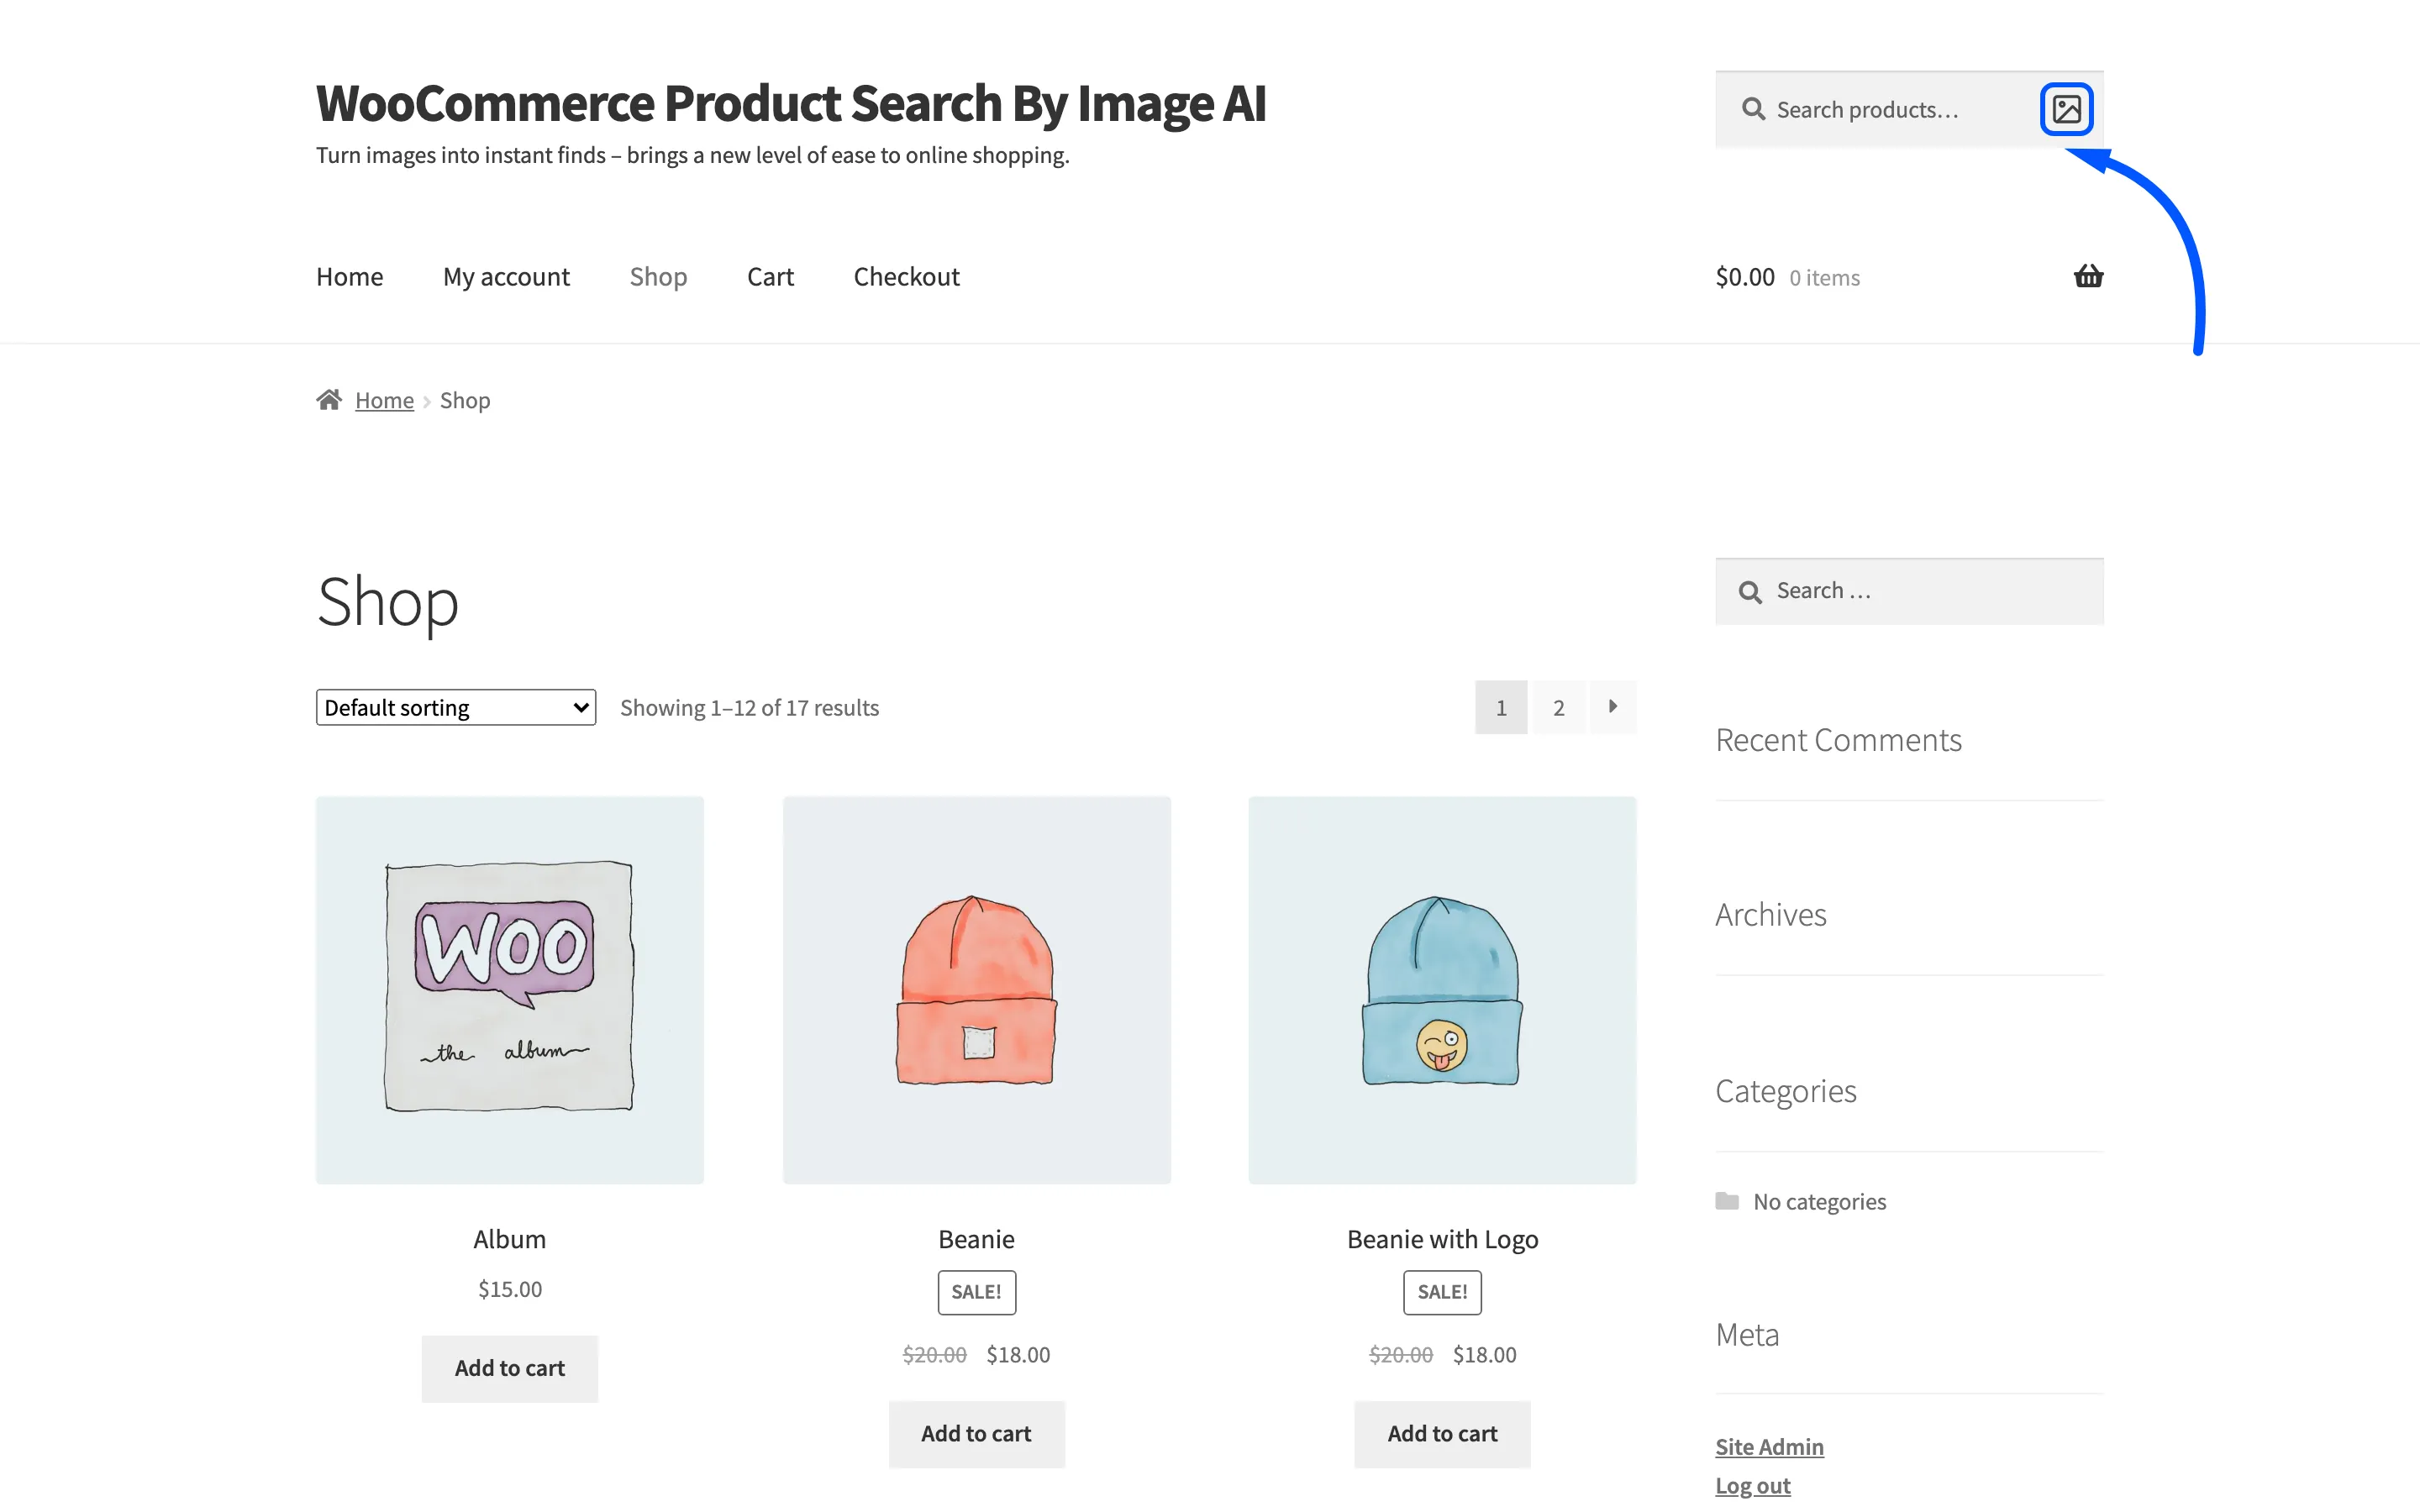2420x1512 pixels.
Task: Click the Beanie product title
Action: point(976,1239)
